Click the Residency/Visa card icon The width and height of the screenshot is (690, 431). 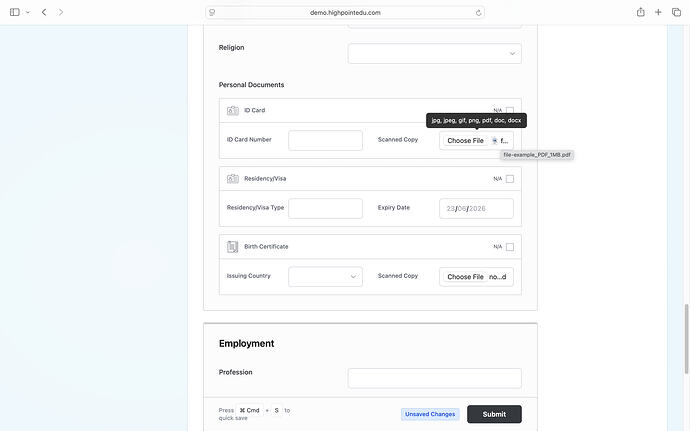pos(233,179)
